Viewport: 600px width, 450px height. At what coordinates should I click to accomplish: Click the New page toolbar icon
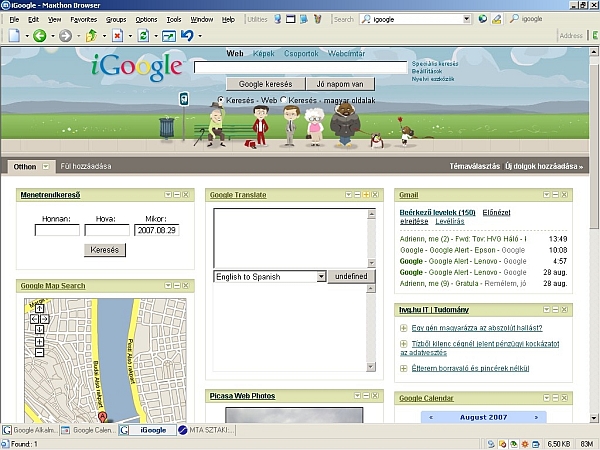tap(14, 36)
